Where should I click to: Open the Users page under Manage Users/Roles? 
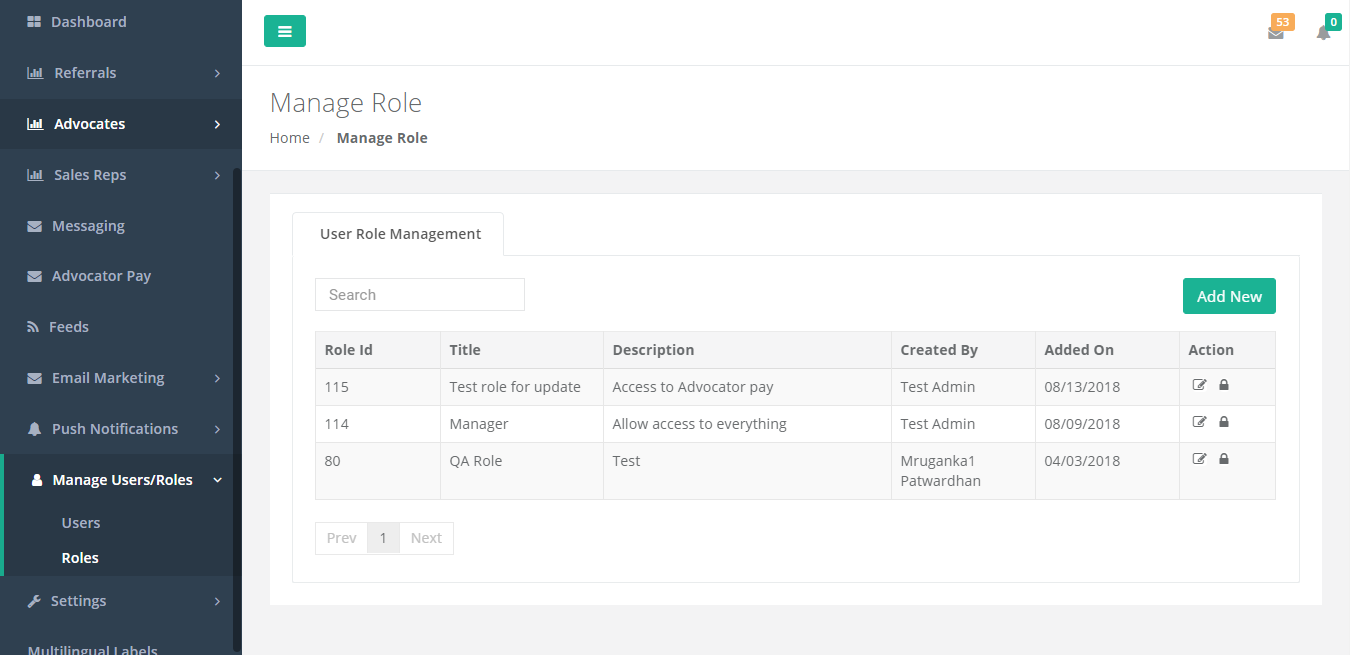[x=80, y=522]
